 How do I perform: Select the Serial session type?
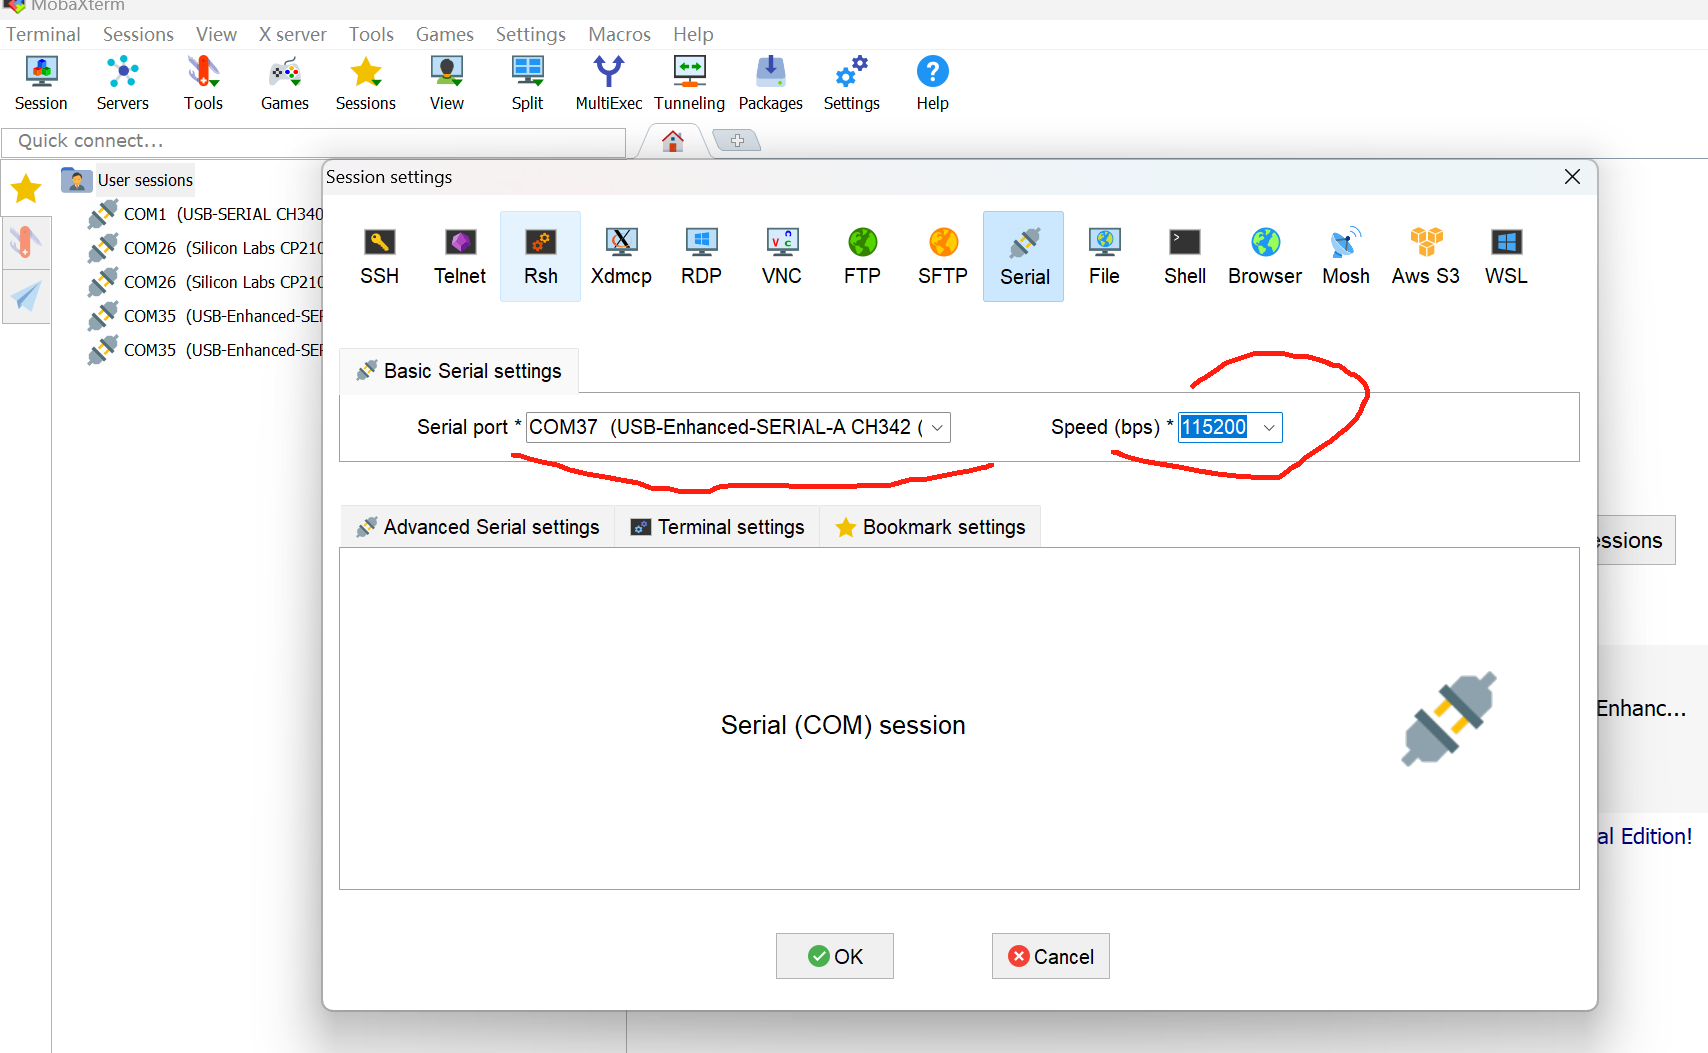(1024, 256)
